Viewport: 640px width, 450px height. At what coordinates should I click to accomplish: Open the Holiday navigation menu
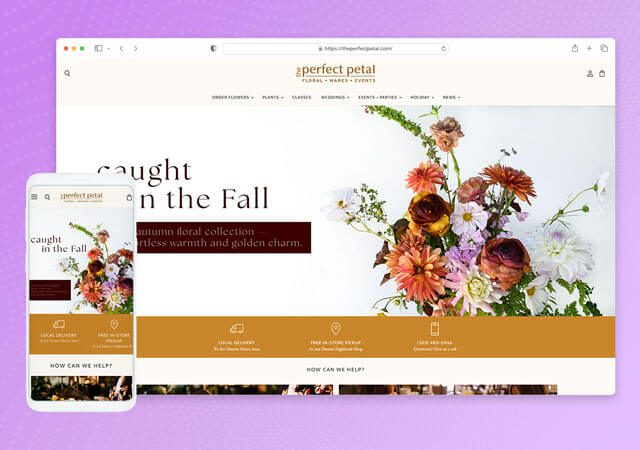point(421,97)
